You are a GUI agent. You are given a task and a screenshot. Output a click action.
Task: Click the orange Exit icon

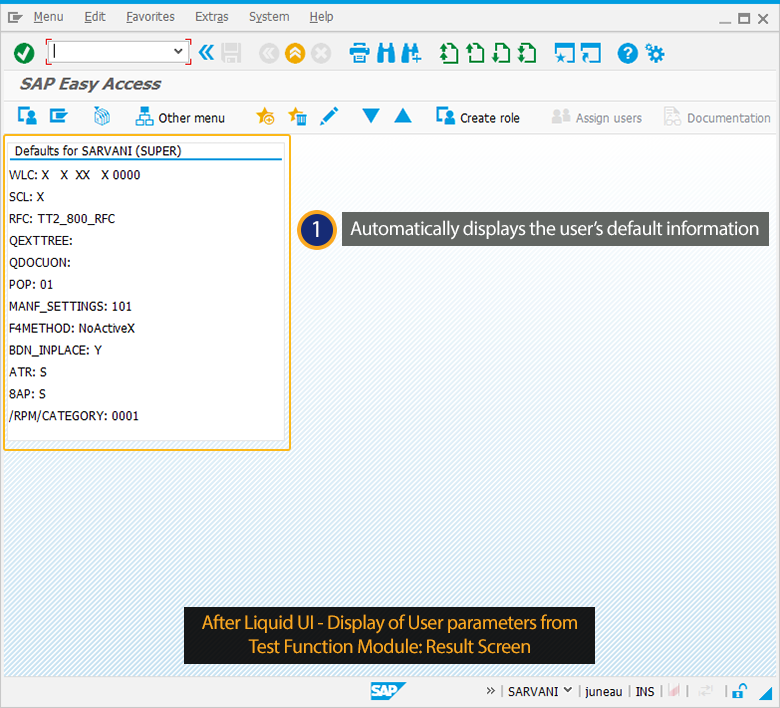coord(295,53)
